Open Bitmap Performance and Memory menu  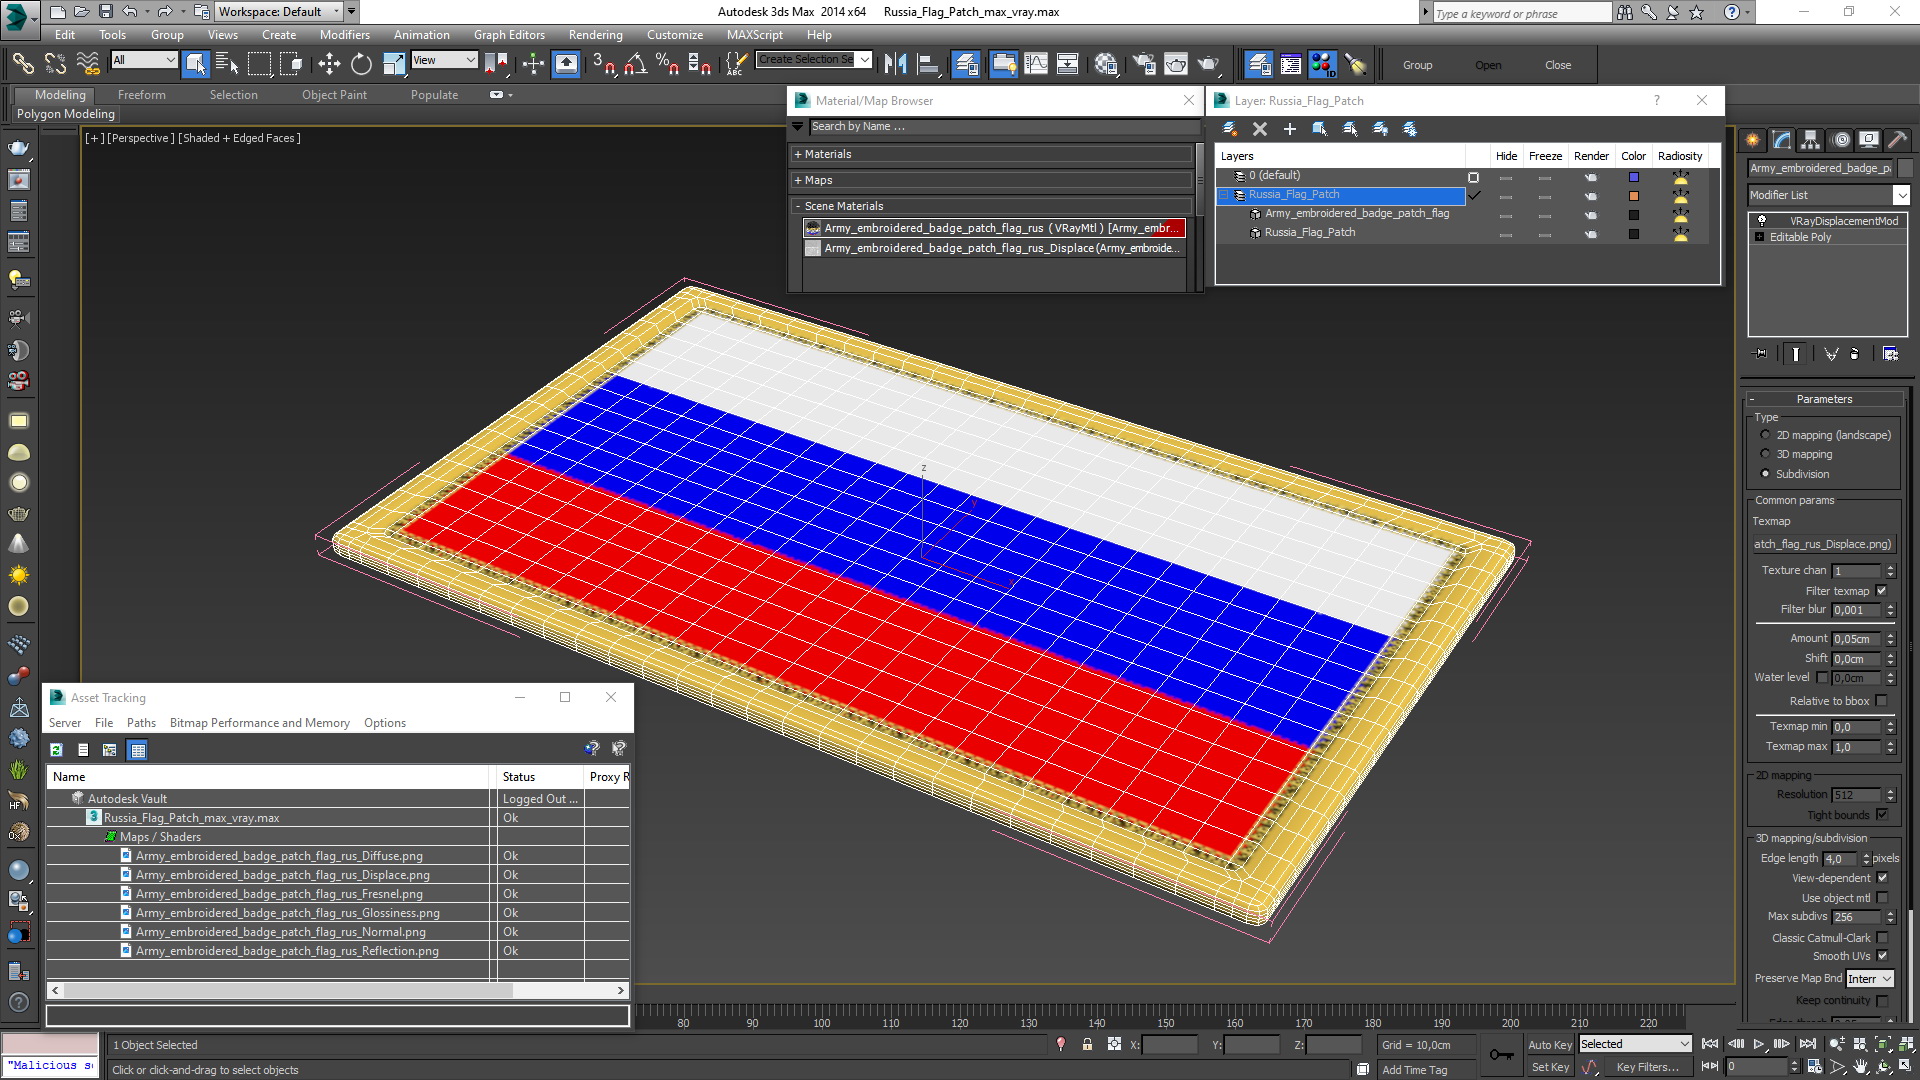[259, 723]
